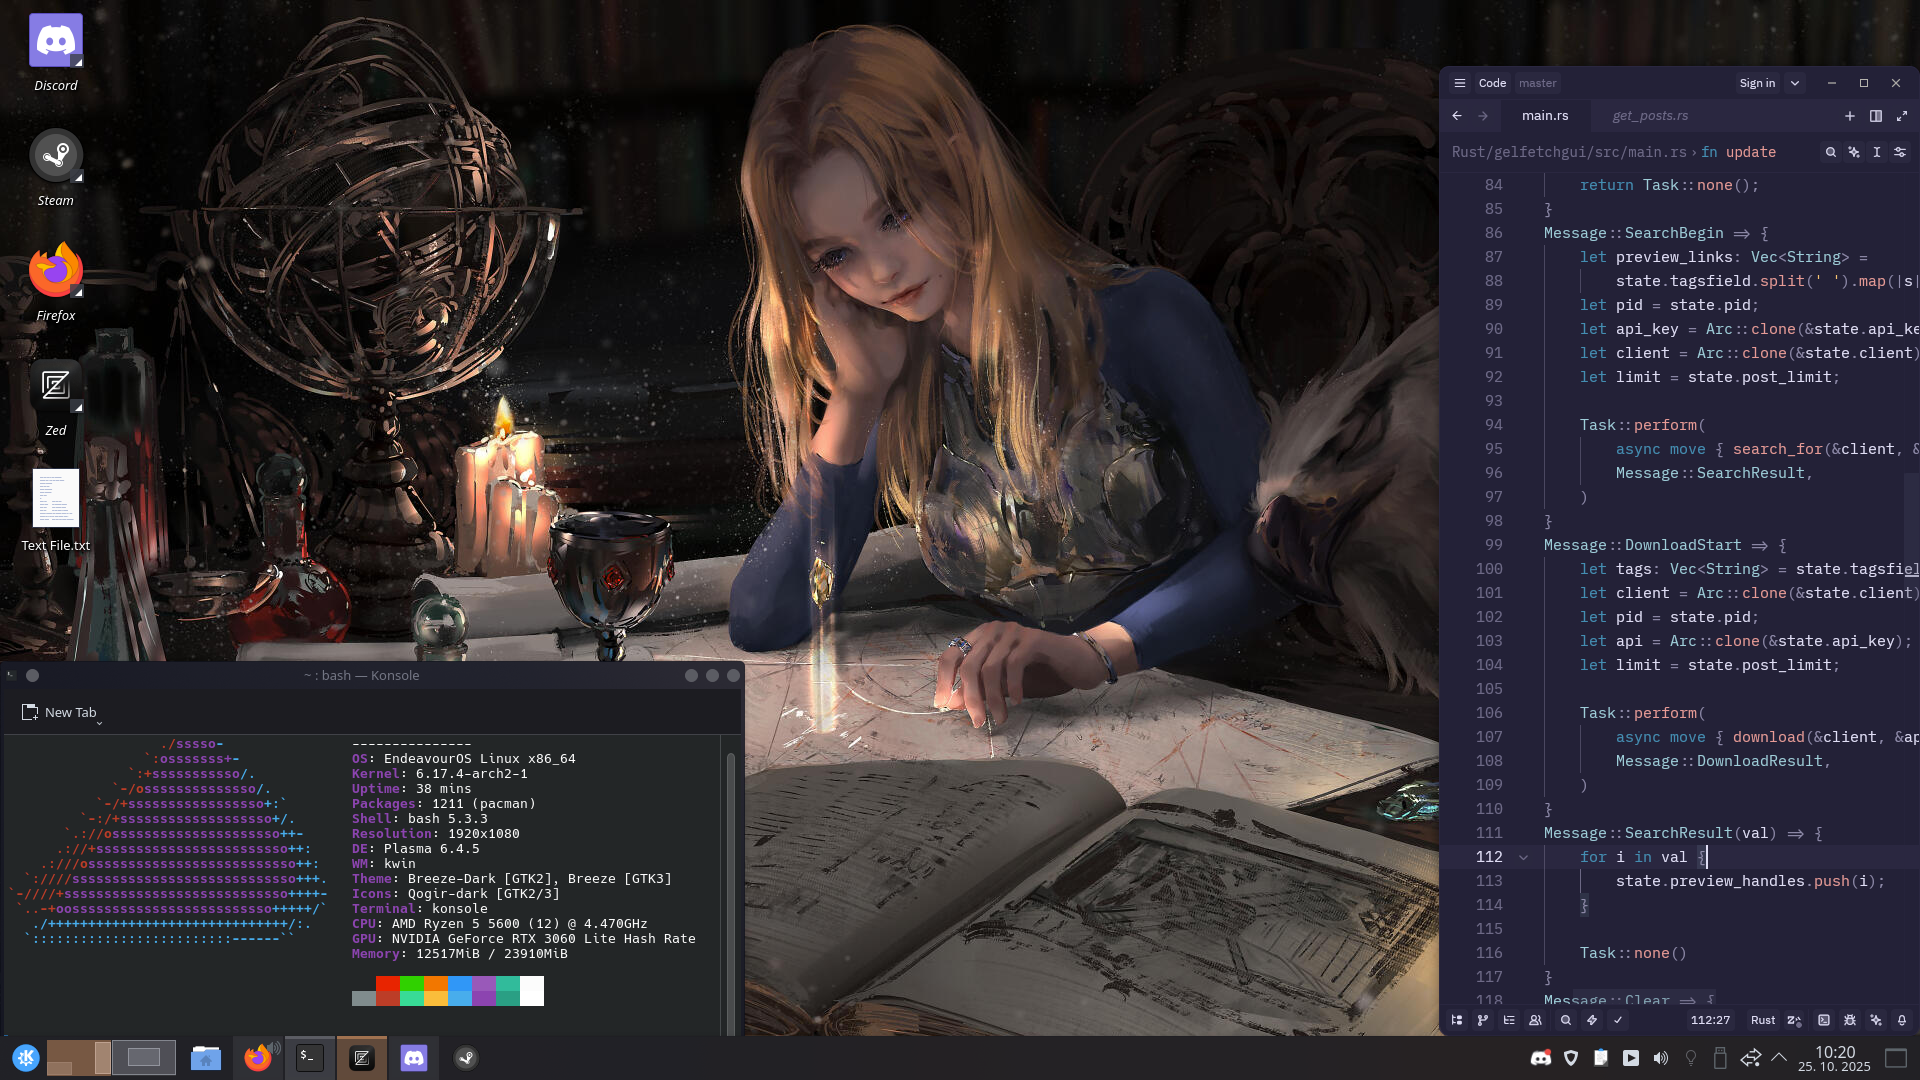1920x1080 pixels.
Task: Open the editor controls sliders icon
Action: pyautogui.click(x=1900, y=152)
